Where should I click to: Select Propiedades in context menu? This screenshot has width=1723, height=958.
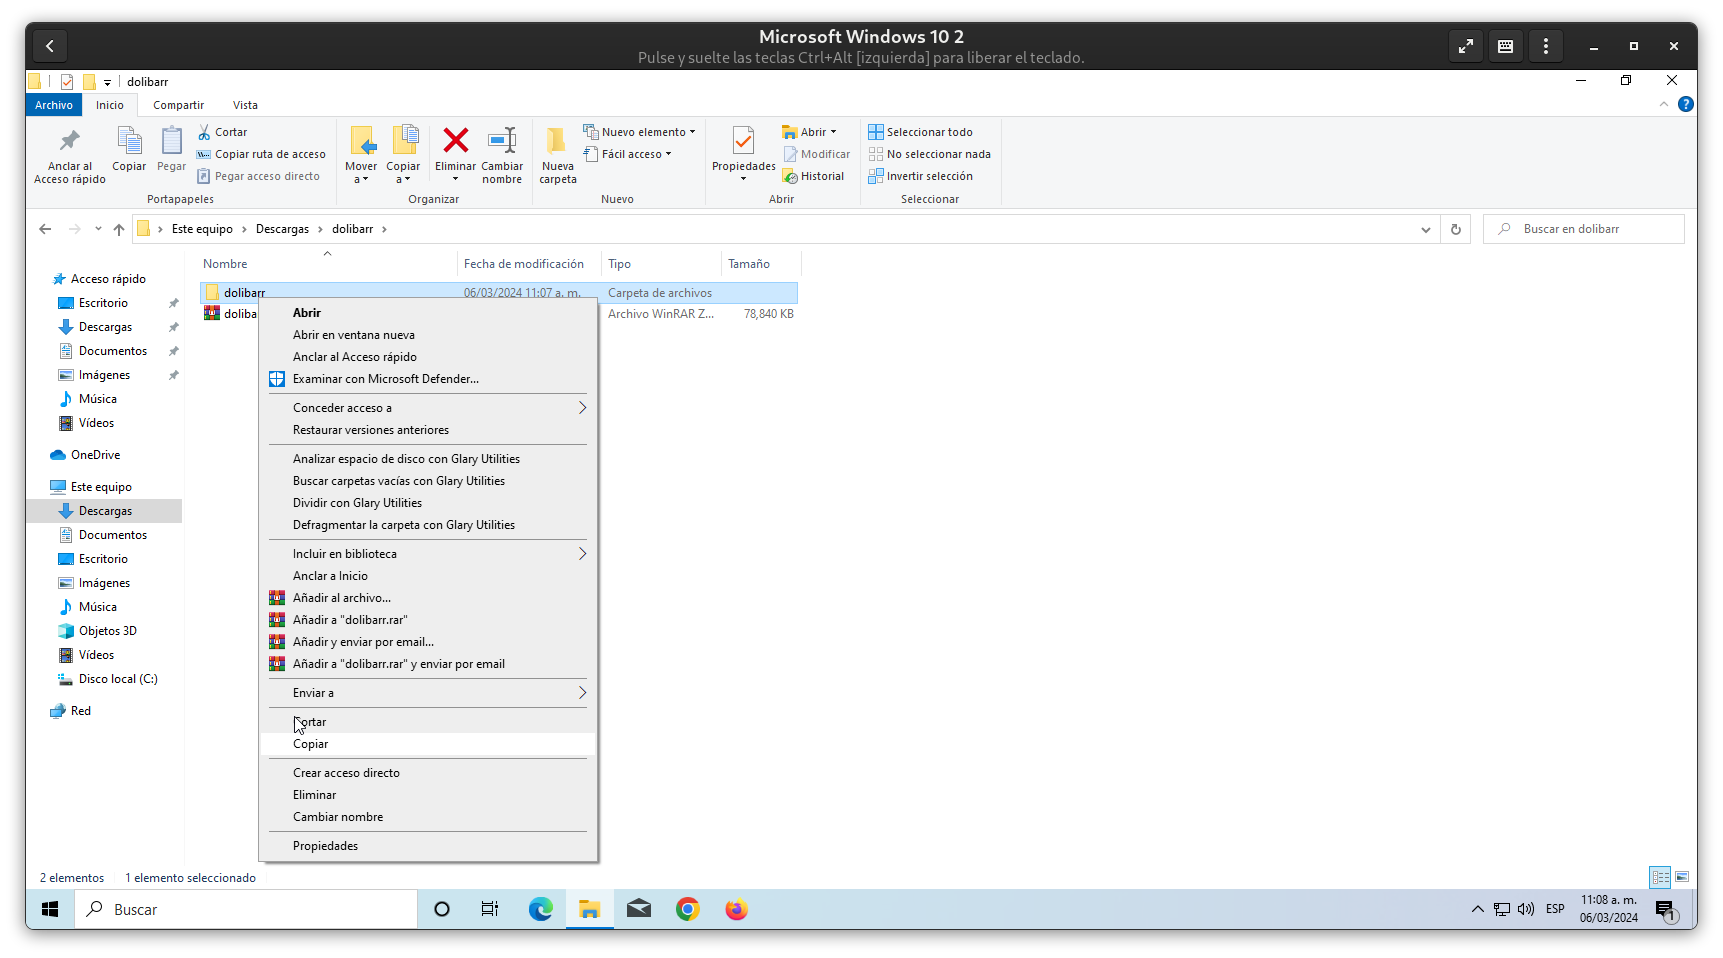[325, 846]
